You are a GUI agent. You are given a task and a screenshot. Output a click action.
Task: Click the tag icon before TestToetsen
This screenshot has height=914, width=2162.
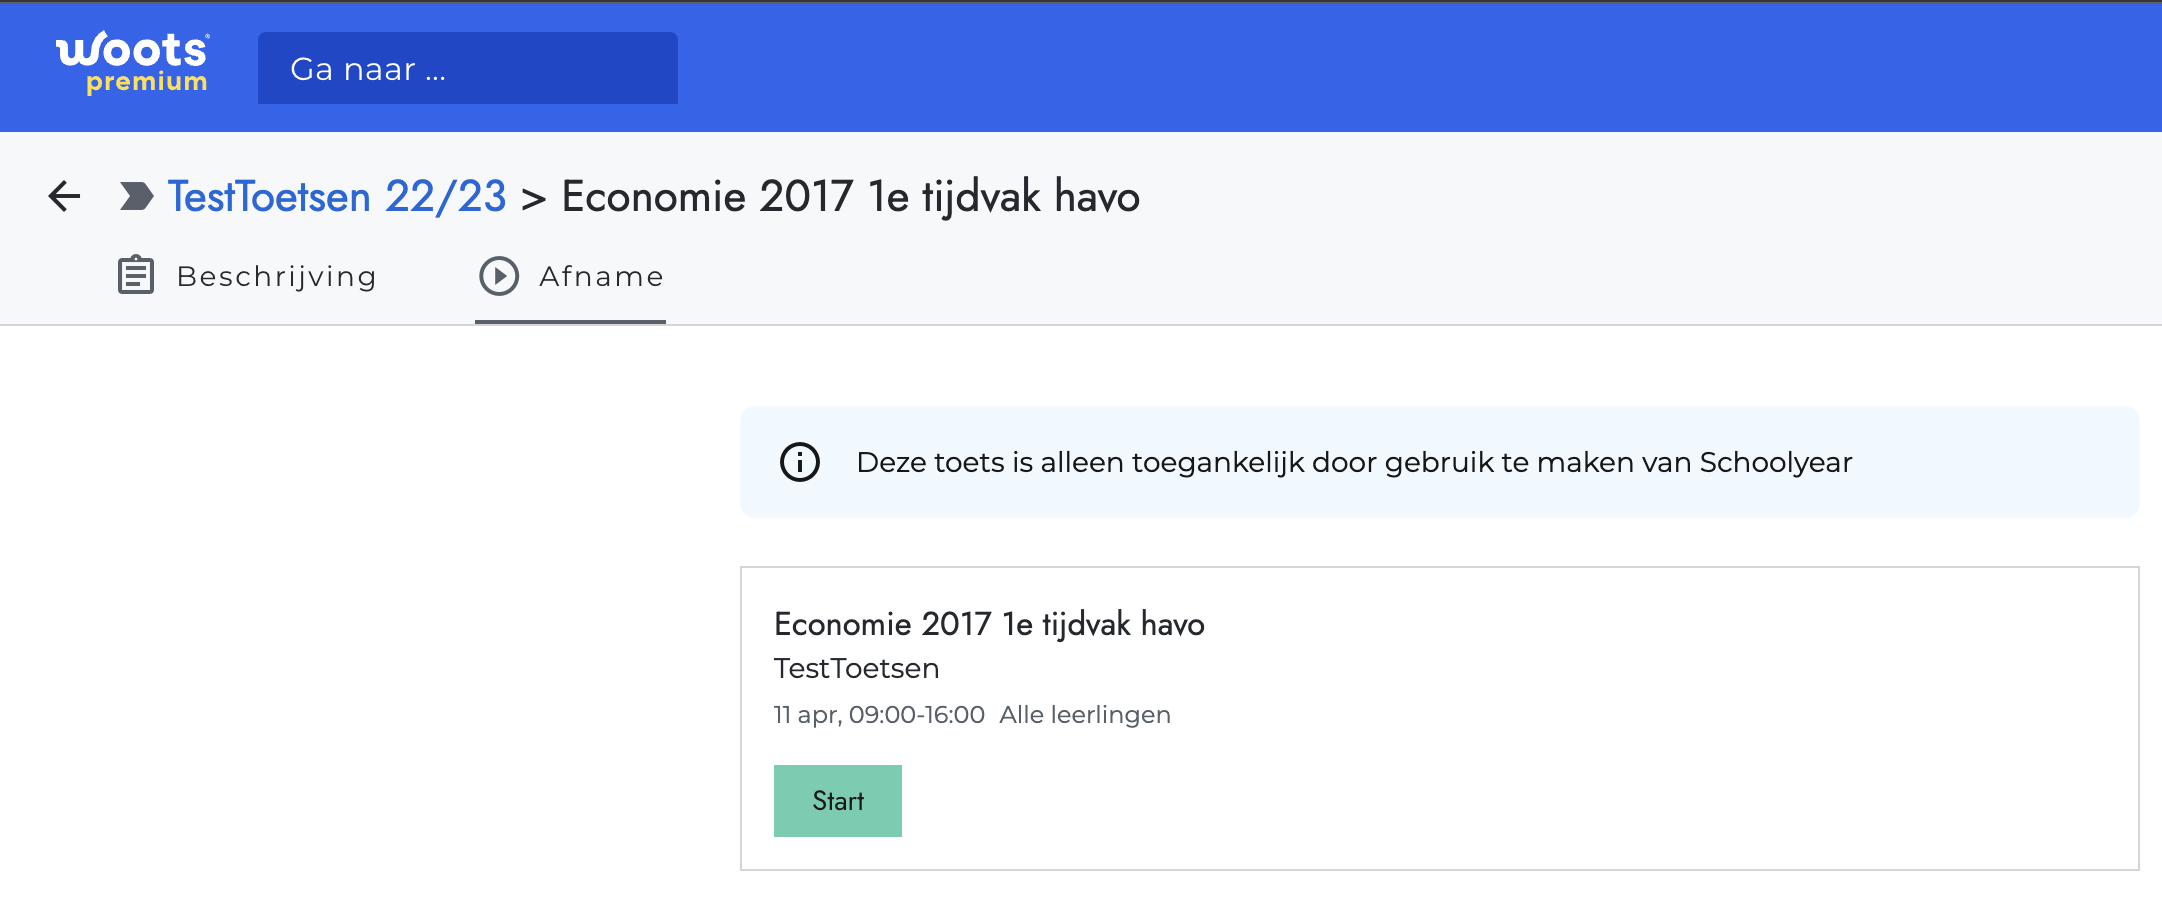coord(136,196)
